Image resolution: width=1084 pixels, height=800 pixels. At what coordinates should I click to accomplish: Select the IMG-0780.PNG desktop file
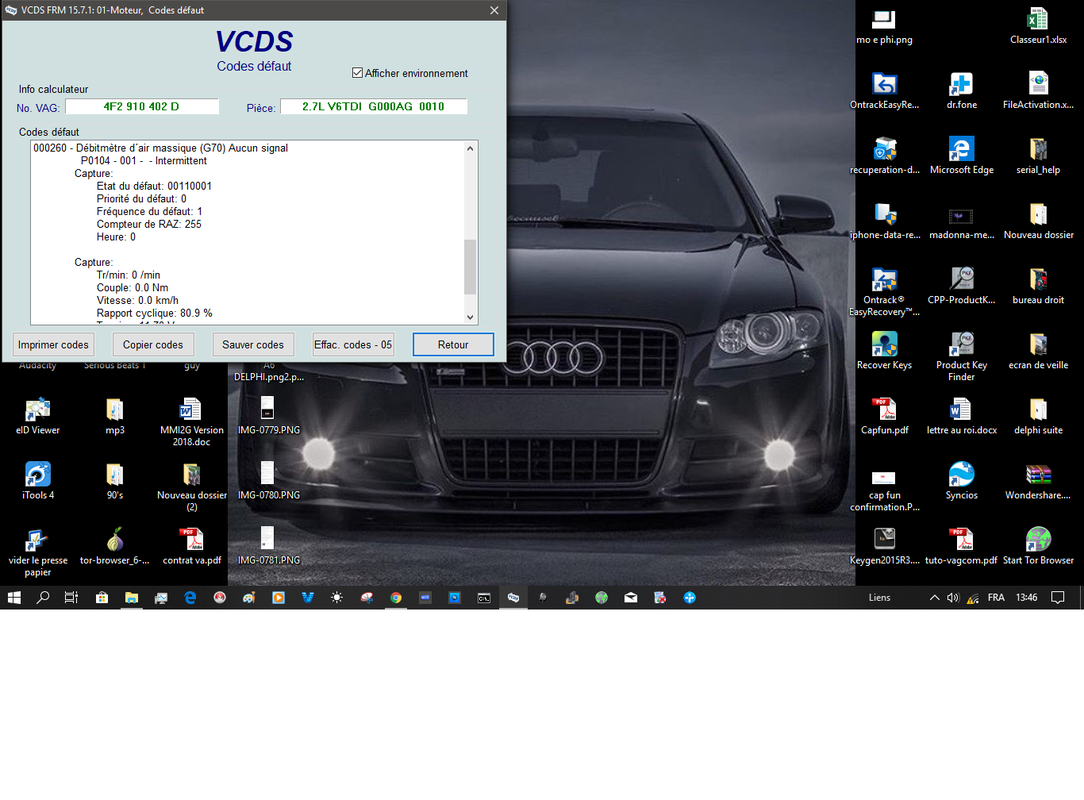[269, 482]
